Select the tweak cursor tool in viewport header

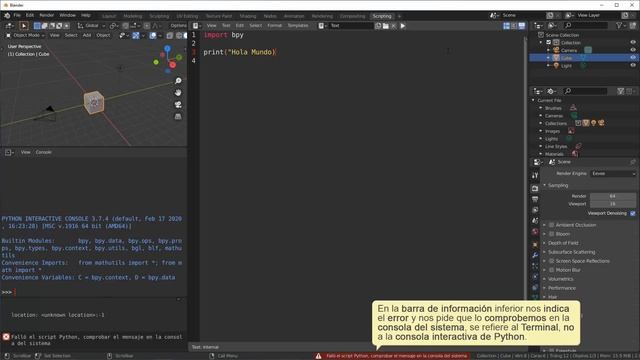(x=24, y=26)
